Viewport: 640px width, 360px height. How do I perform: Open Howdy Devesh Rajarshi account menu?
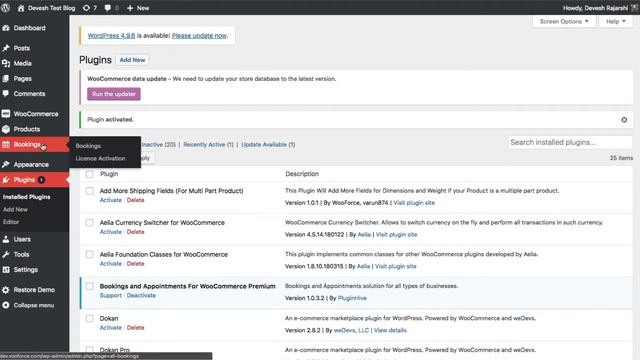click(600, 8)
